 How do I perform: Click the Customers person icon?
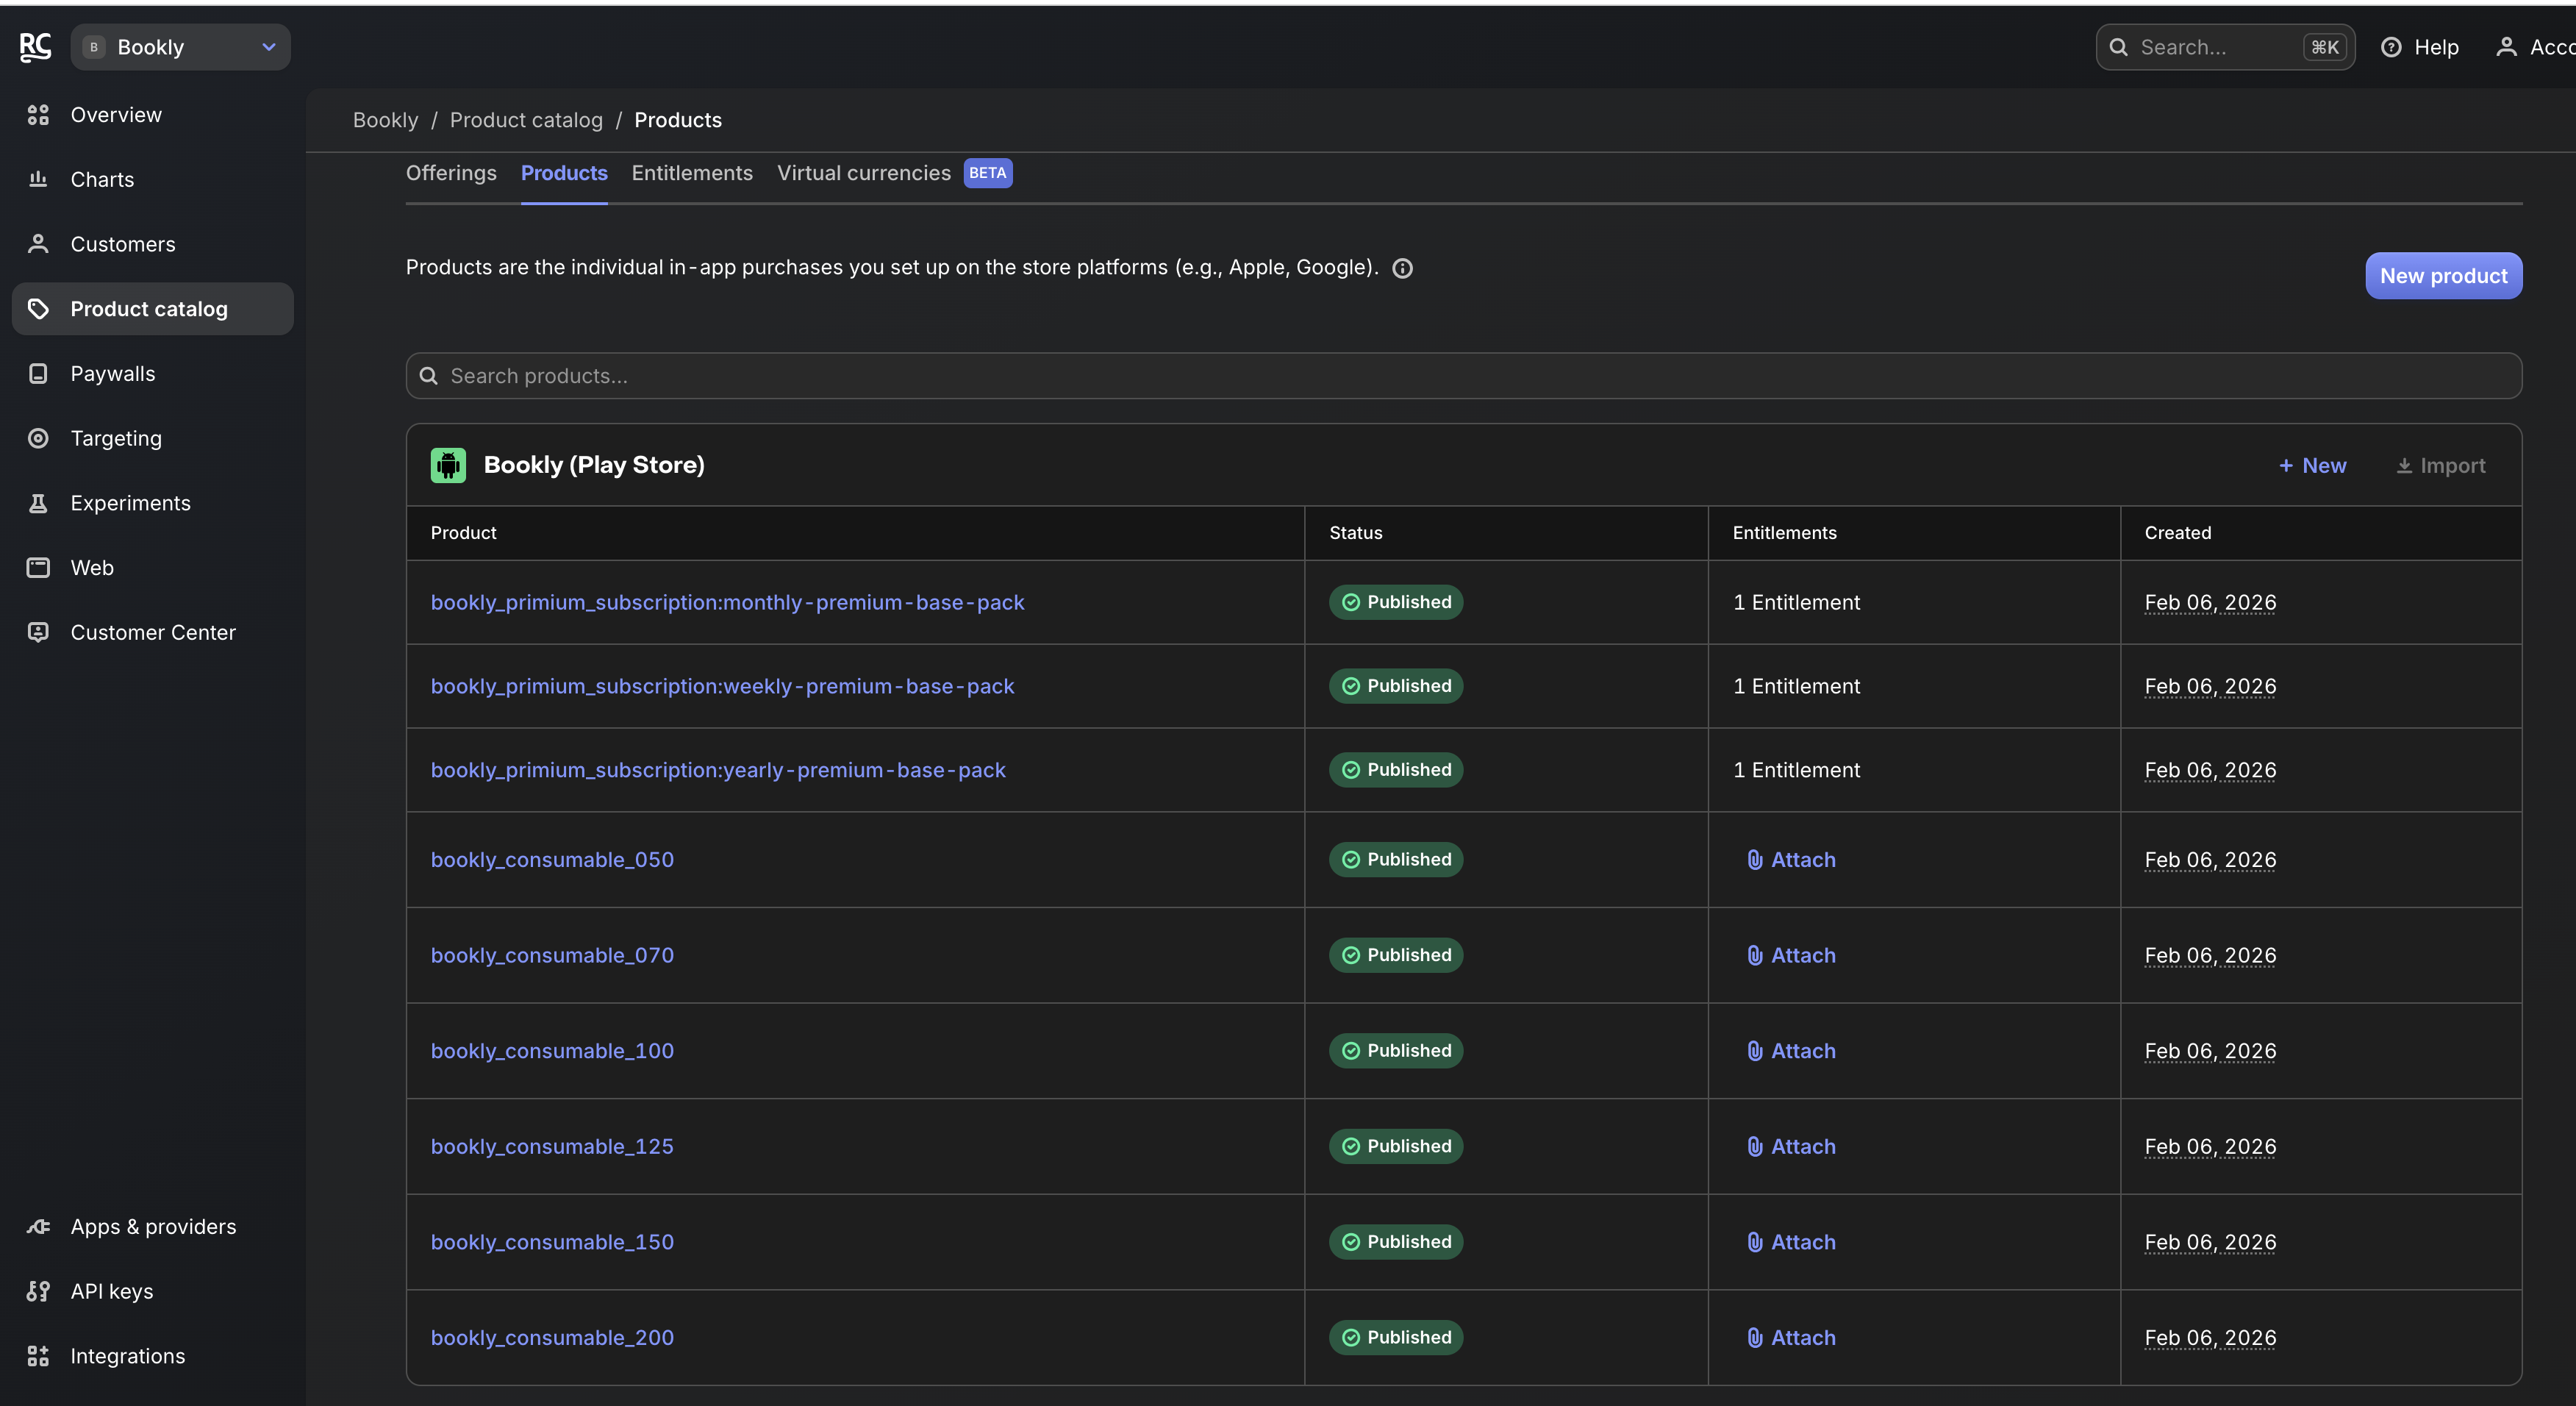tap(38, 244)
